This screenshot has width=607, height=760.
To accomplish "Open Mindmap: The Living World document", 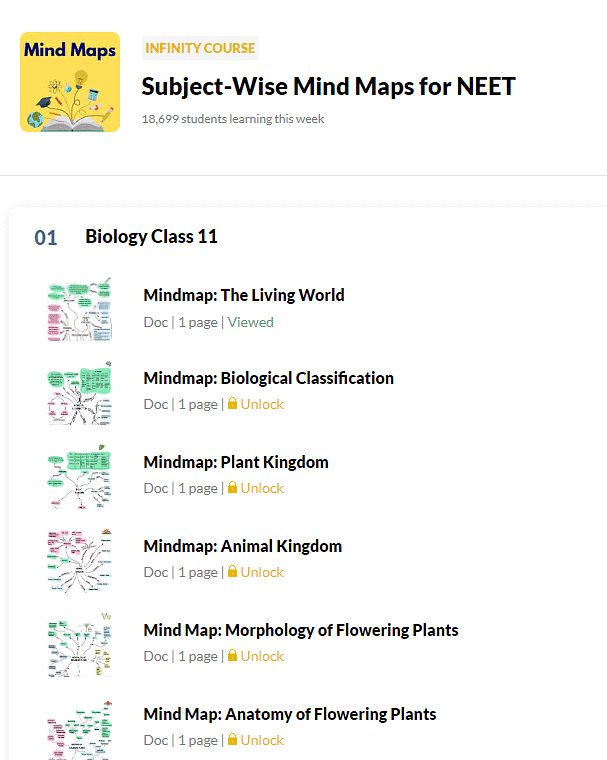I will point(244,295).
